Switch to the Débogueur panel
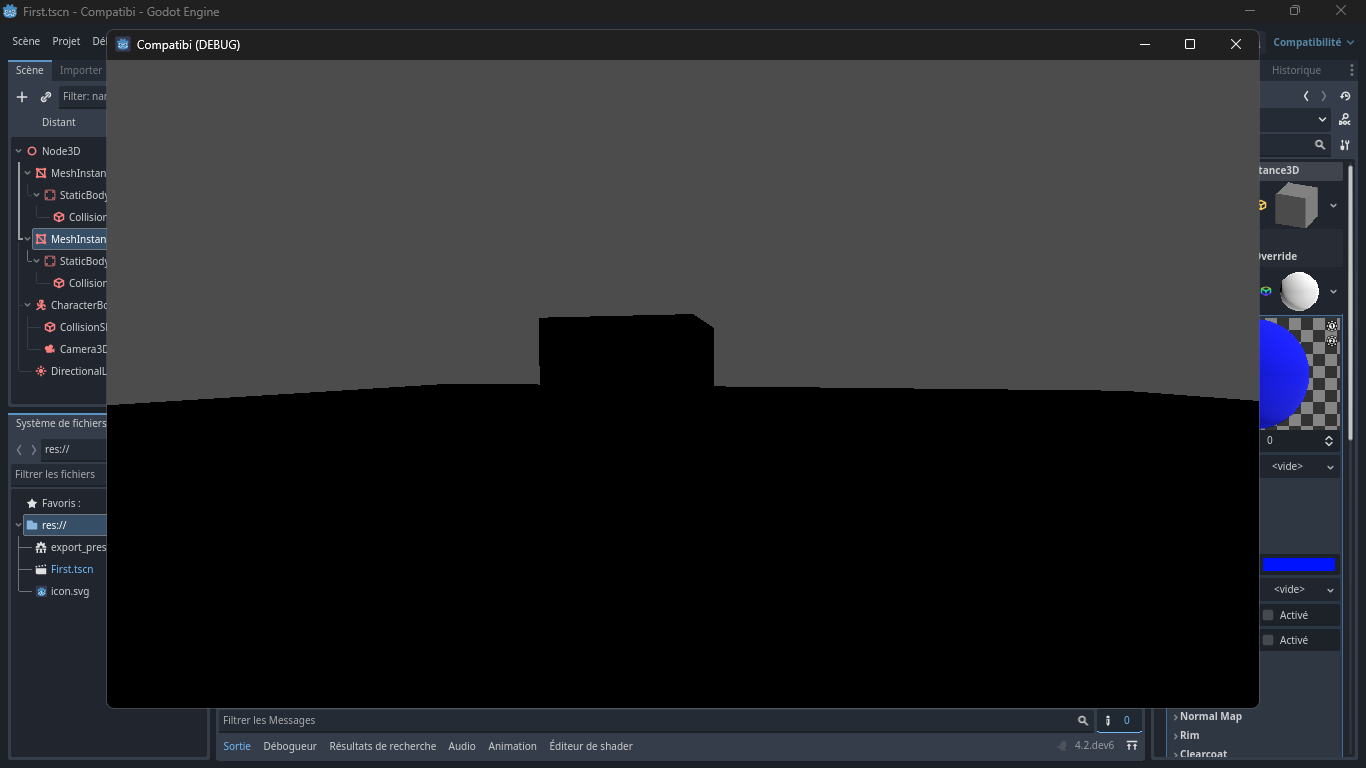Viewport: 1366px width, 768px height. tap(290, 746)
